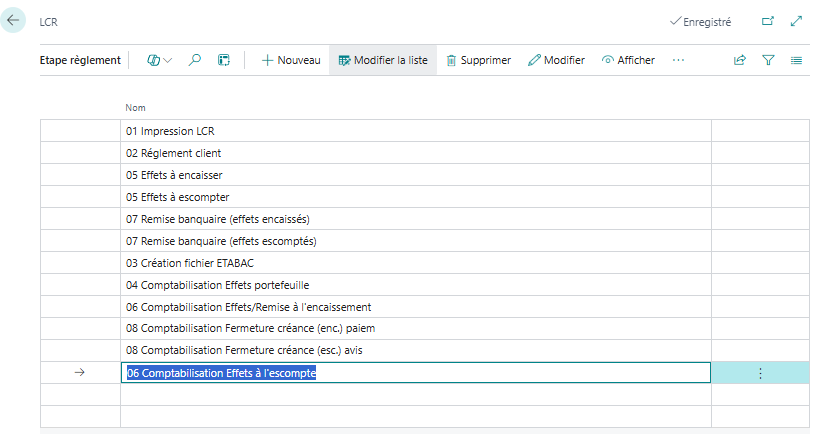Show more actions ellipsis menu

[679, 60]
